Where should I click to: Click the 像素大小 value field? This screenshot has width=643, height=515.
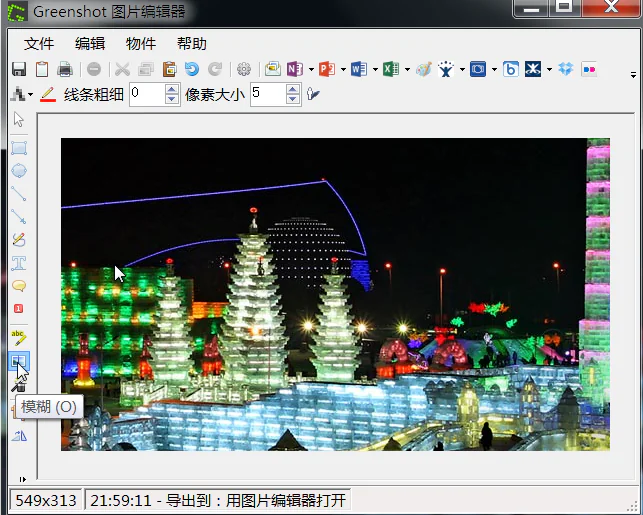point(268,95)
